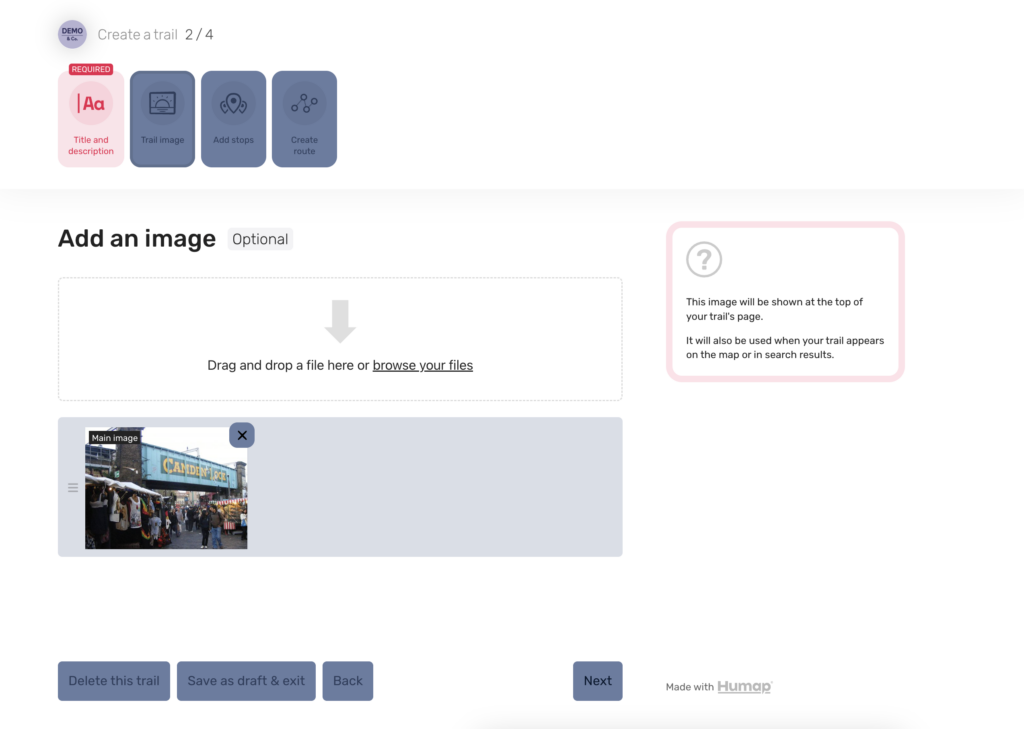Click the down arrow upload icon
This screenshot has width=1024, height=729.
click(340, 321)
